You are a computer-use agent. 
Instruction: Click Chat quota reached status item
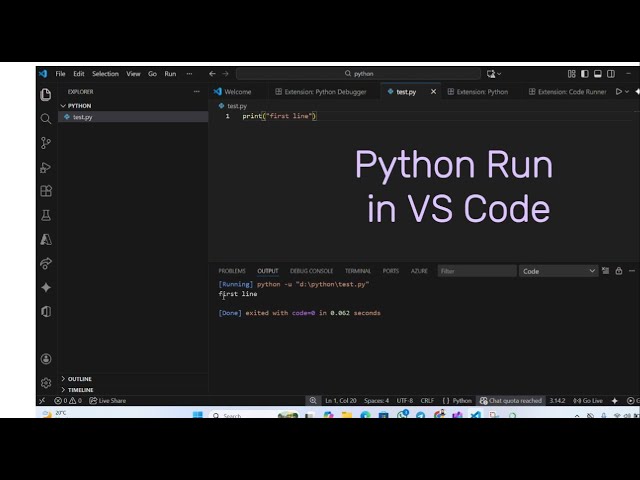[x=511, y=401]
